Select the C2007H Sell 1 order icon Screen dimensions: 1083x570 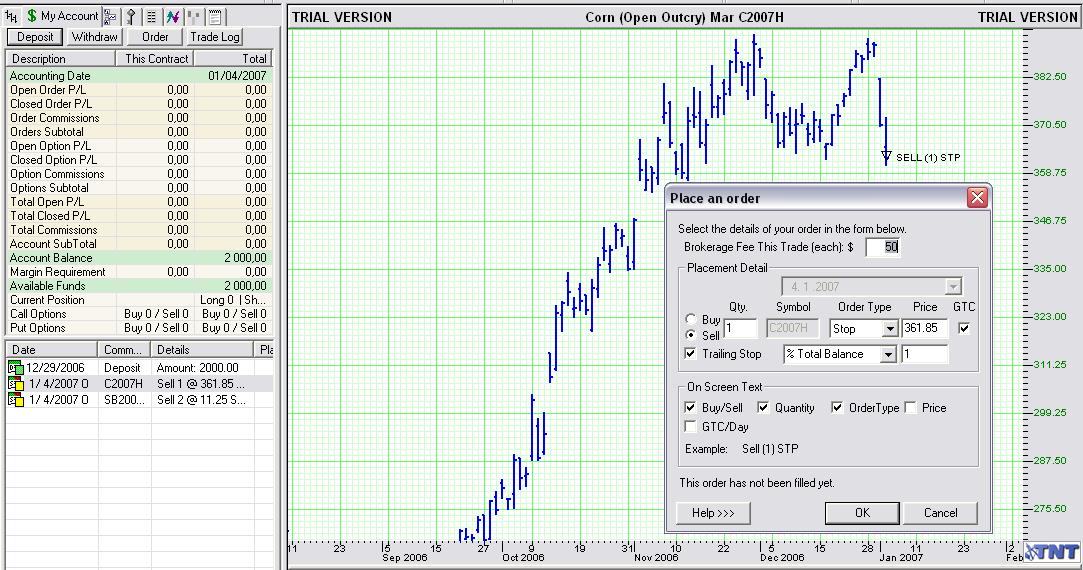16,384
